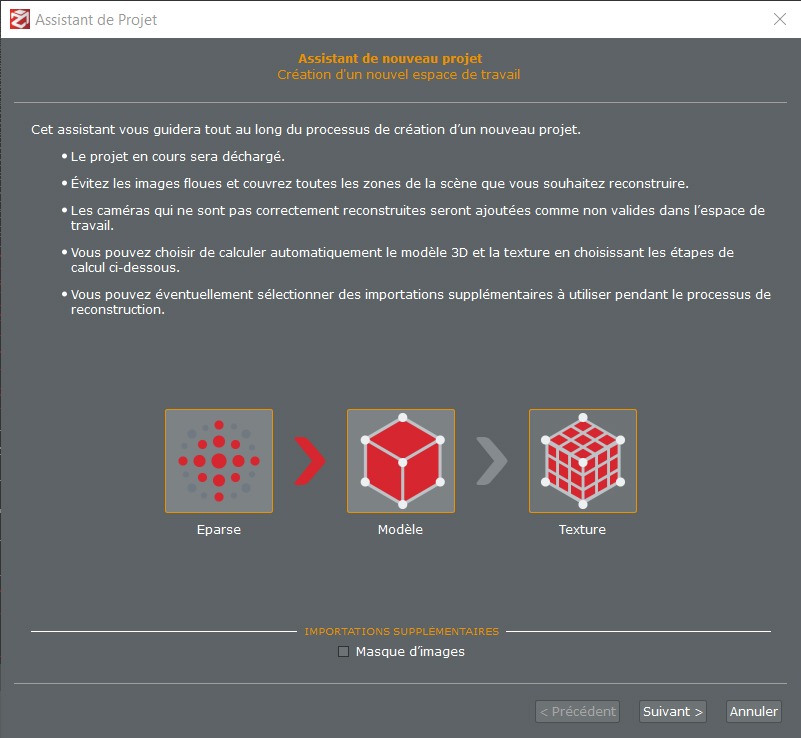
Task: Click the Modèle label
Action: pos(400,530)
